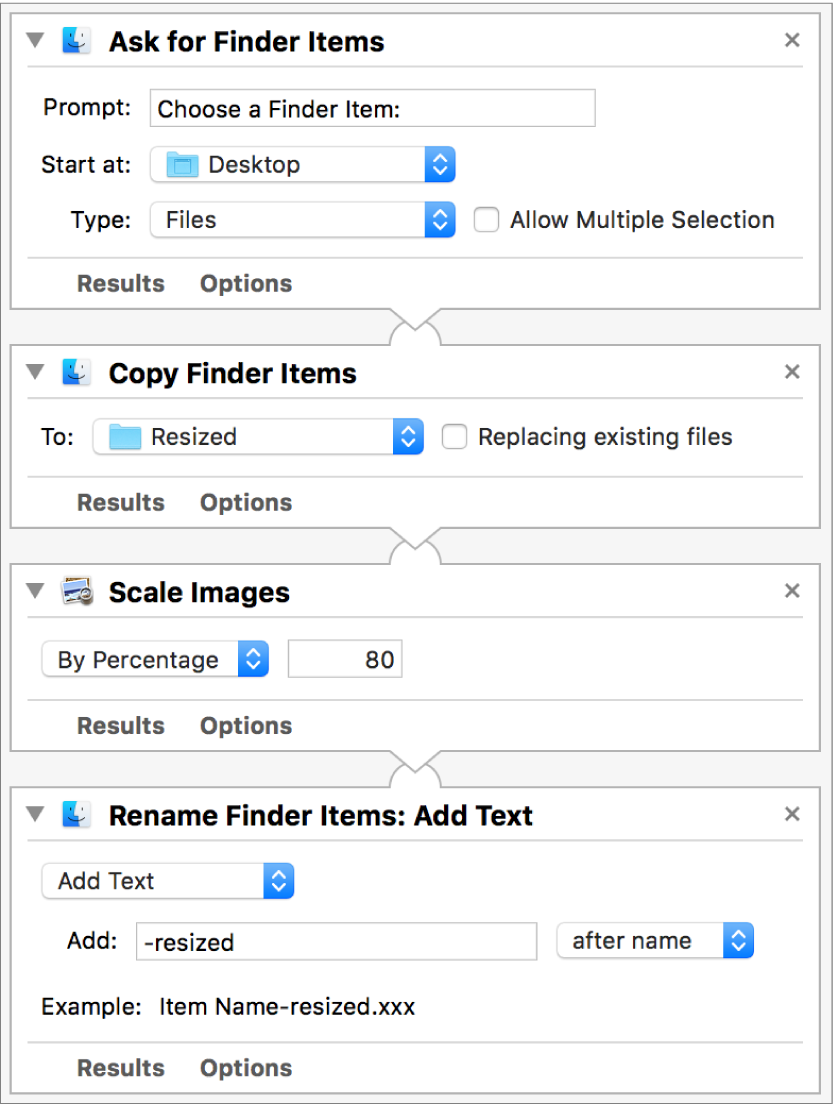Toggle Replacing existing files checkbox
The image size is (835, 1104).
(455, 437)
